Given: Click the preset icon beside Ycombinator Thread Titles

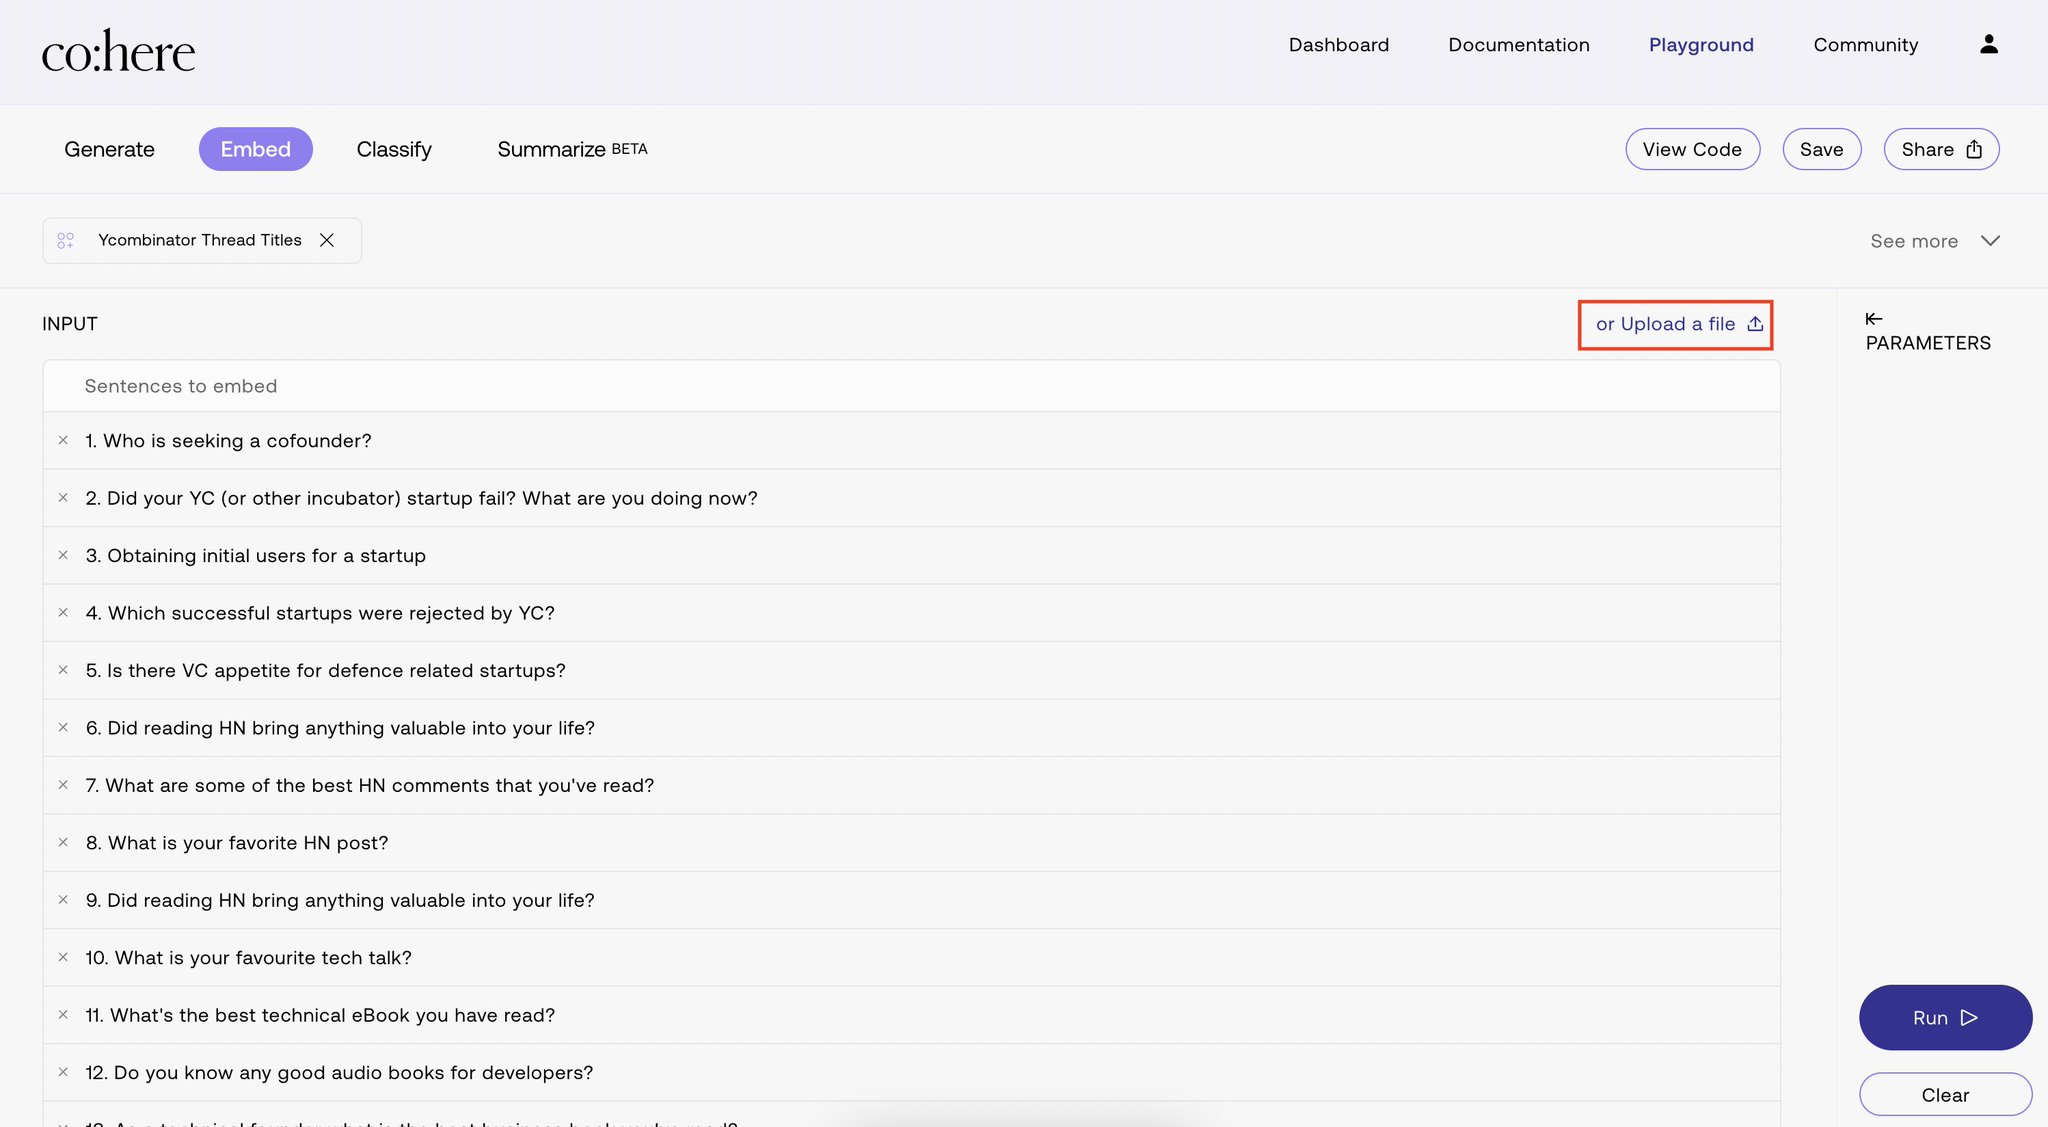Looking at the screenshot, I should coord(66,240).
